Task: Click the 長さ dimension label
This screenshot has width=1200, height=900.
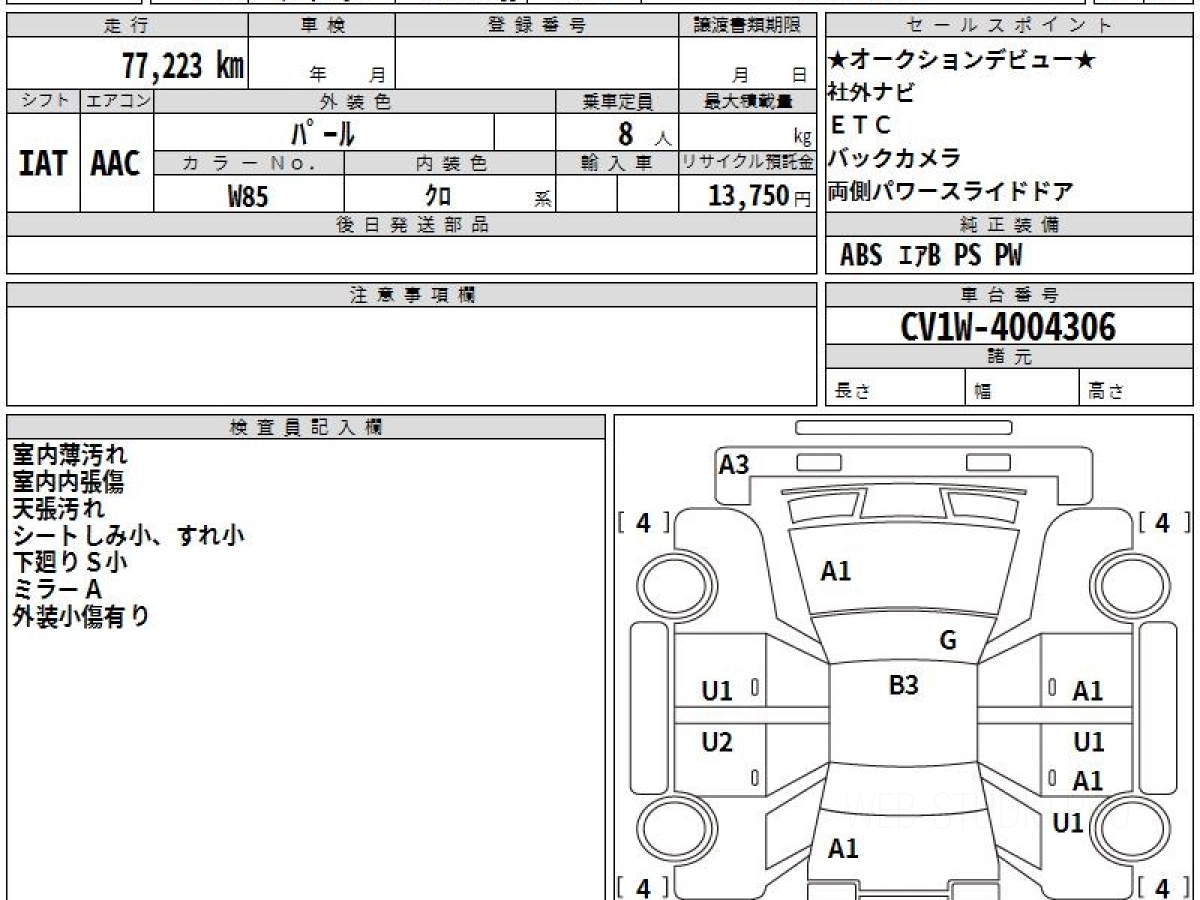Action: (852, 392)
